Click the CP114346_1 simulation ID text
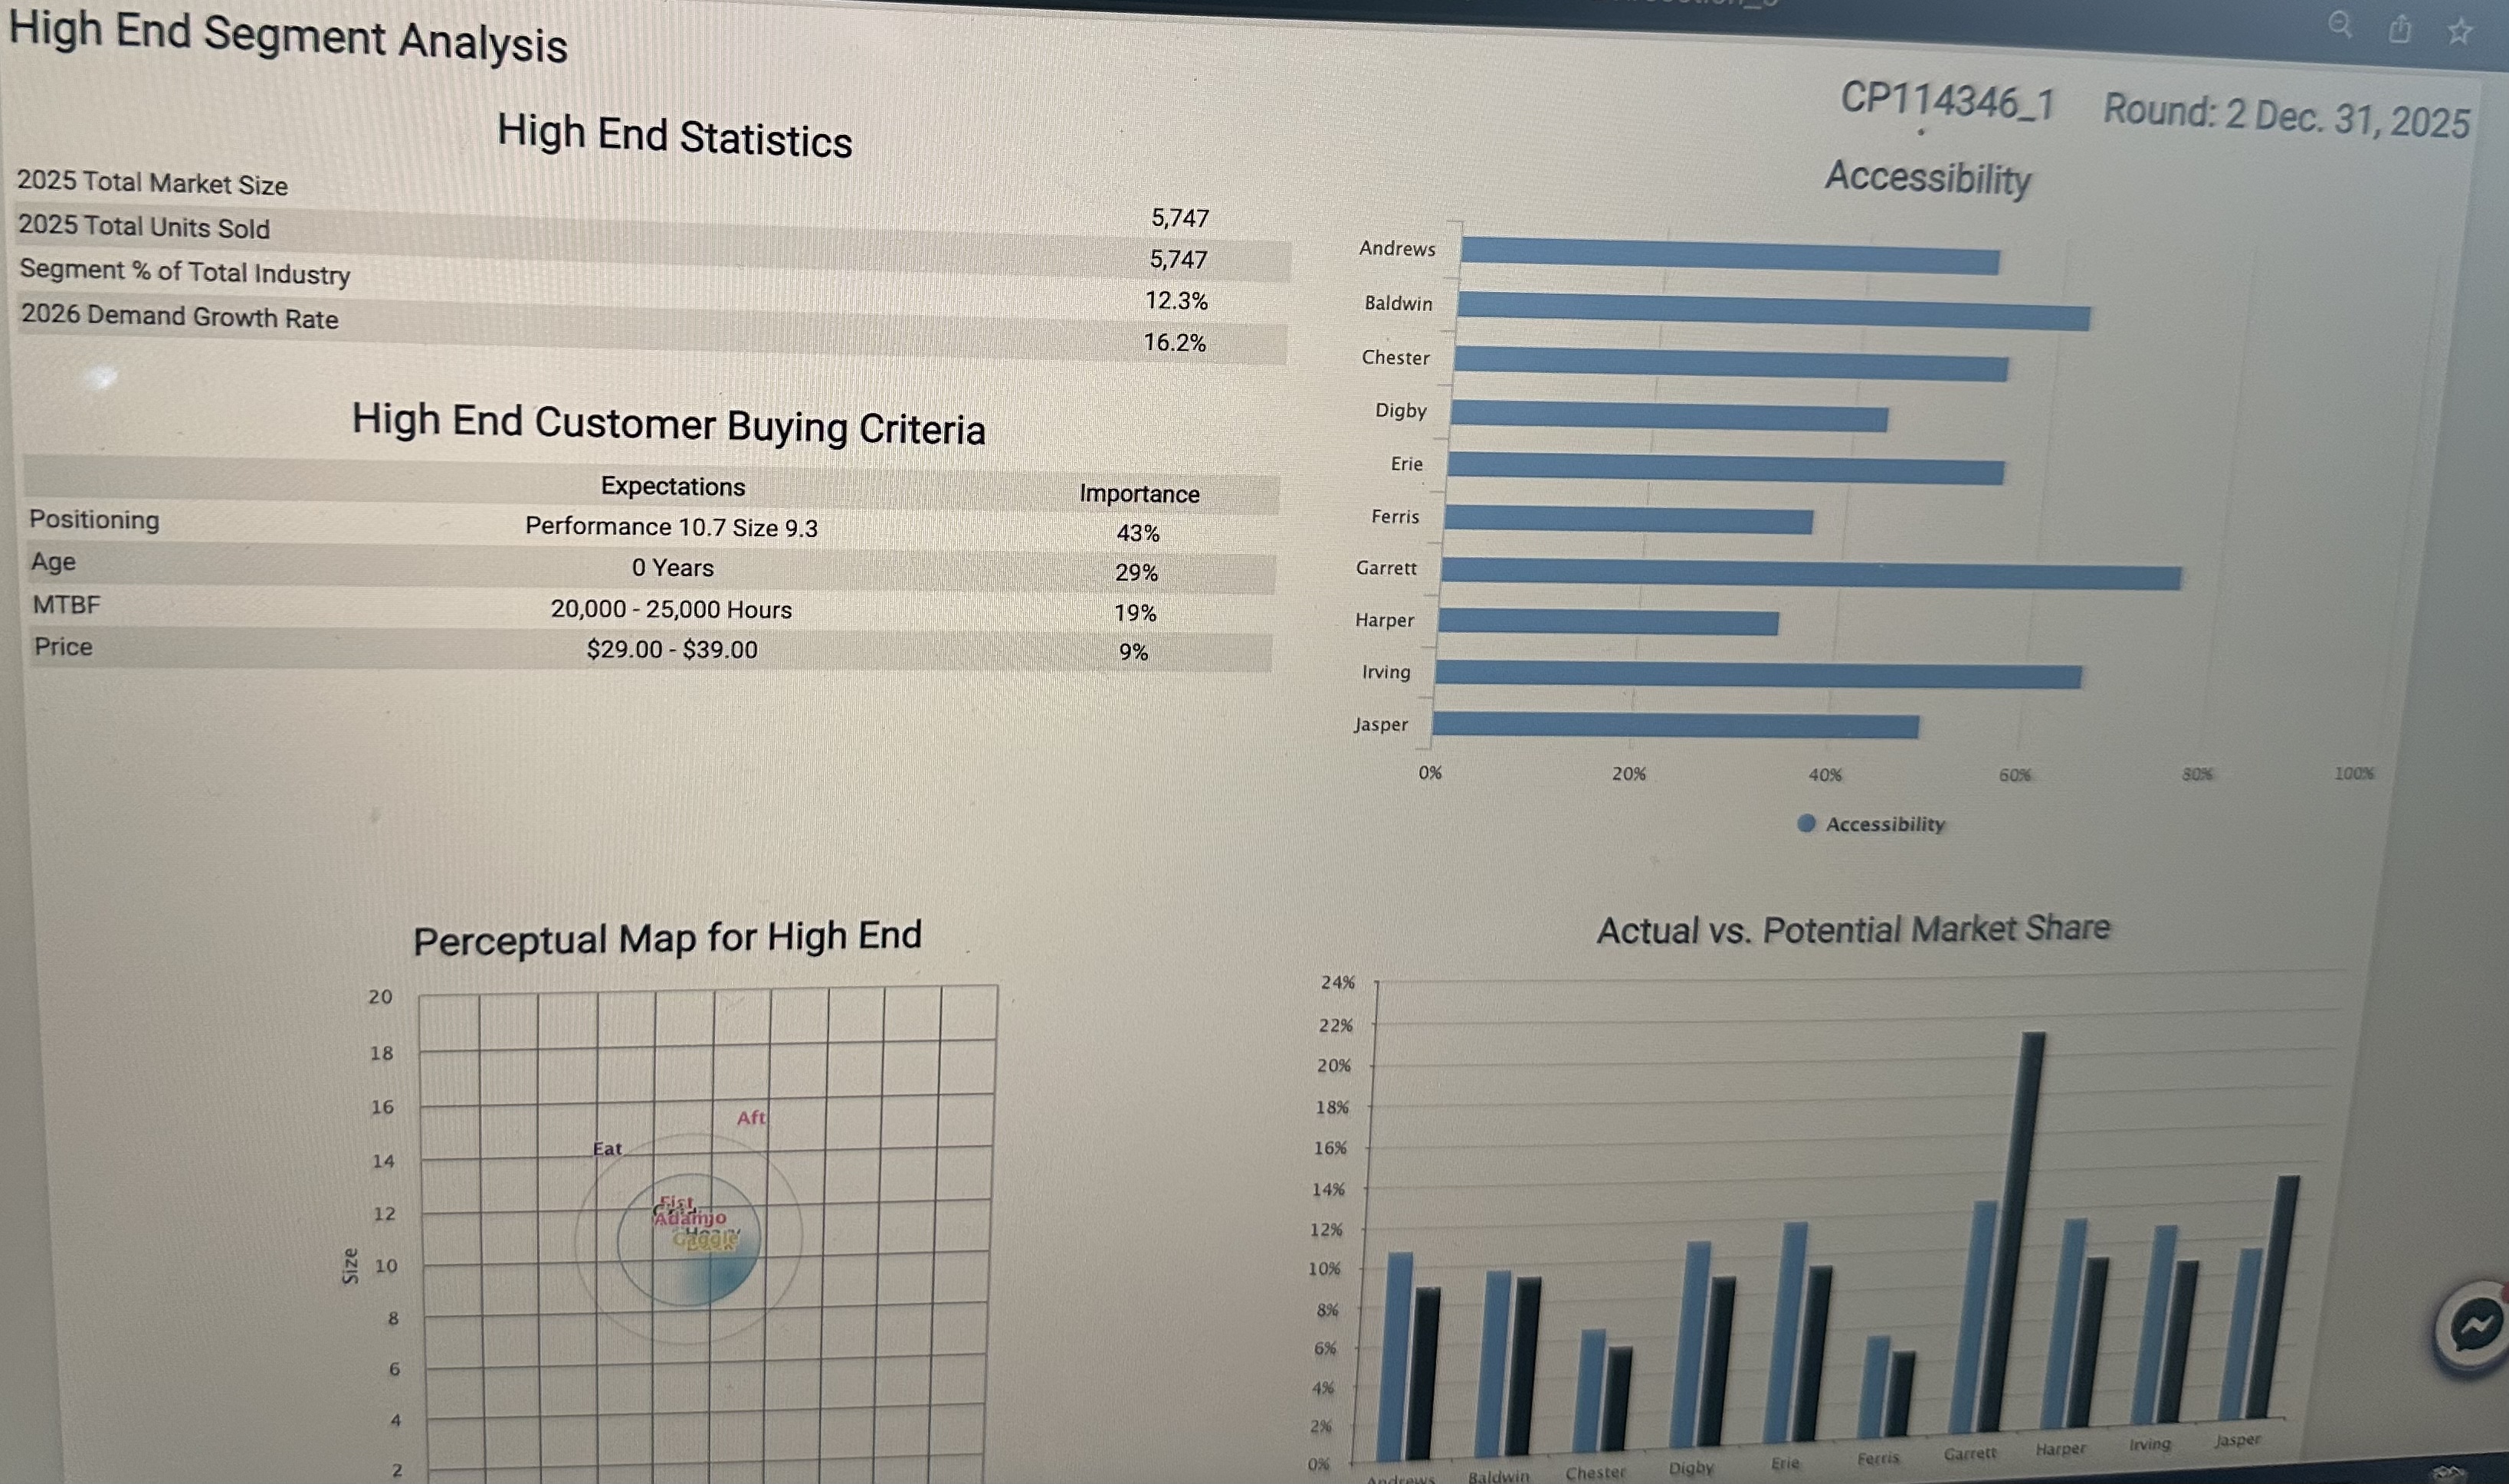 [x=1947, y=102]
